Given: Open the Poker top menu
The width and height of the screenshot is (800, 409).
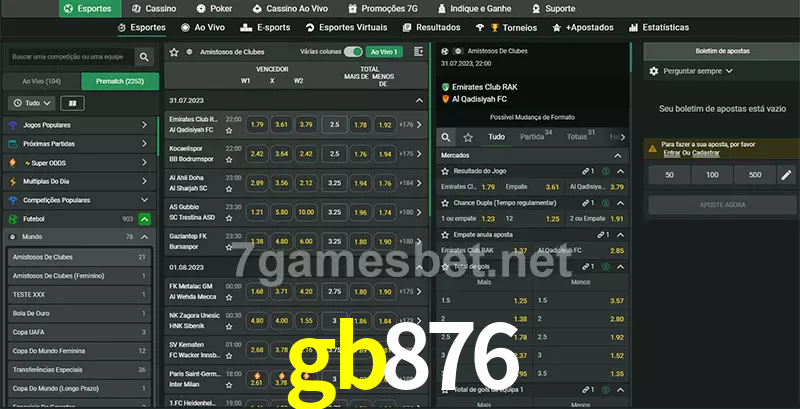Looking at the screenshot, I should (214, 9).
